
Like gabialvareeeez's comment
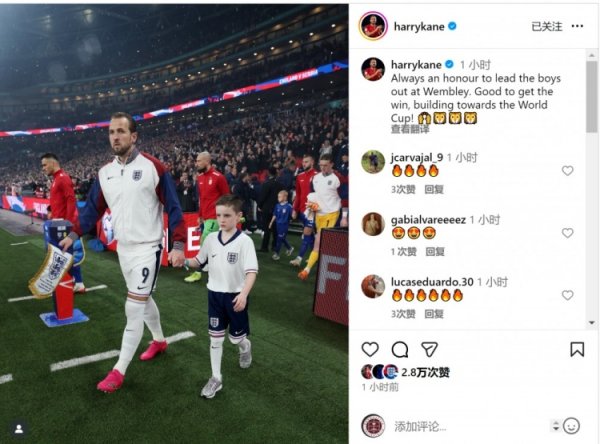tap(567, 233)
